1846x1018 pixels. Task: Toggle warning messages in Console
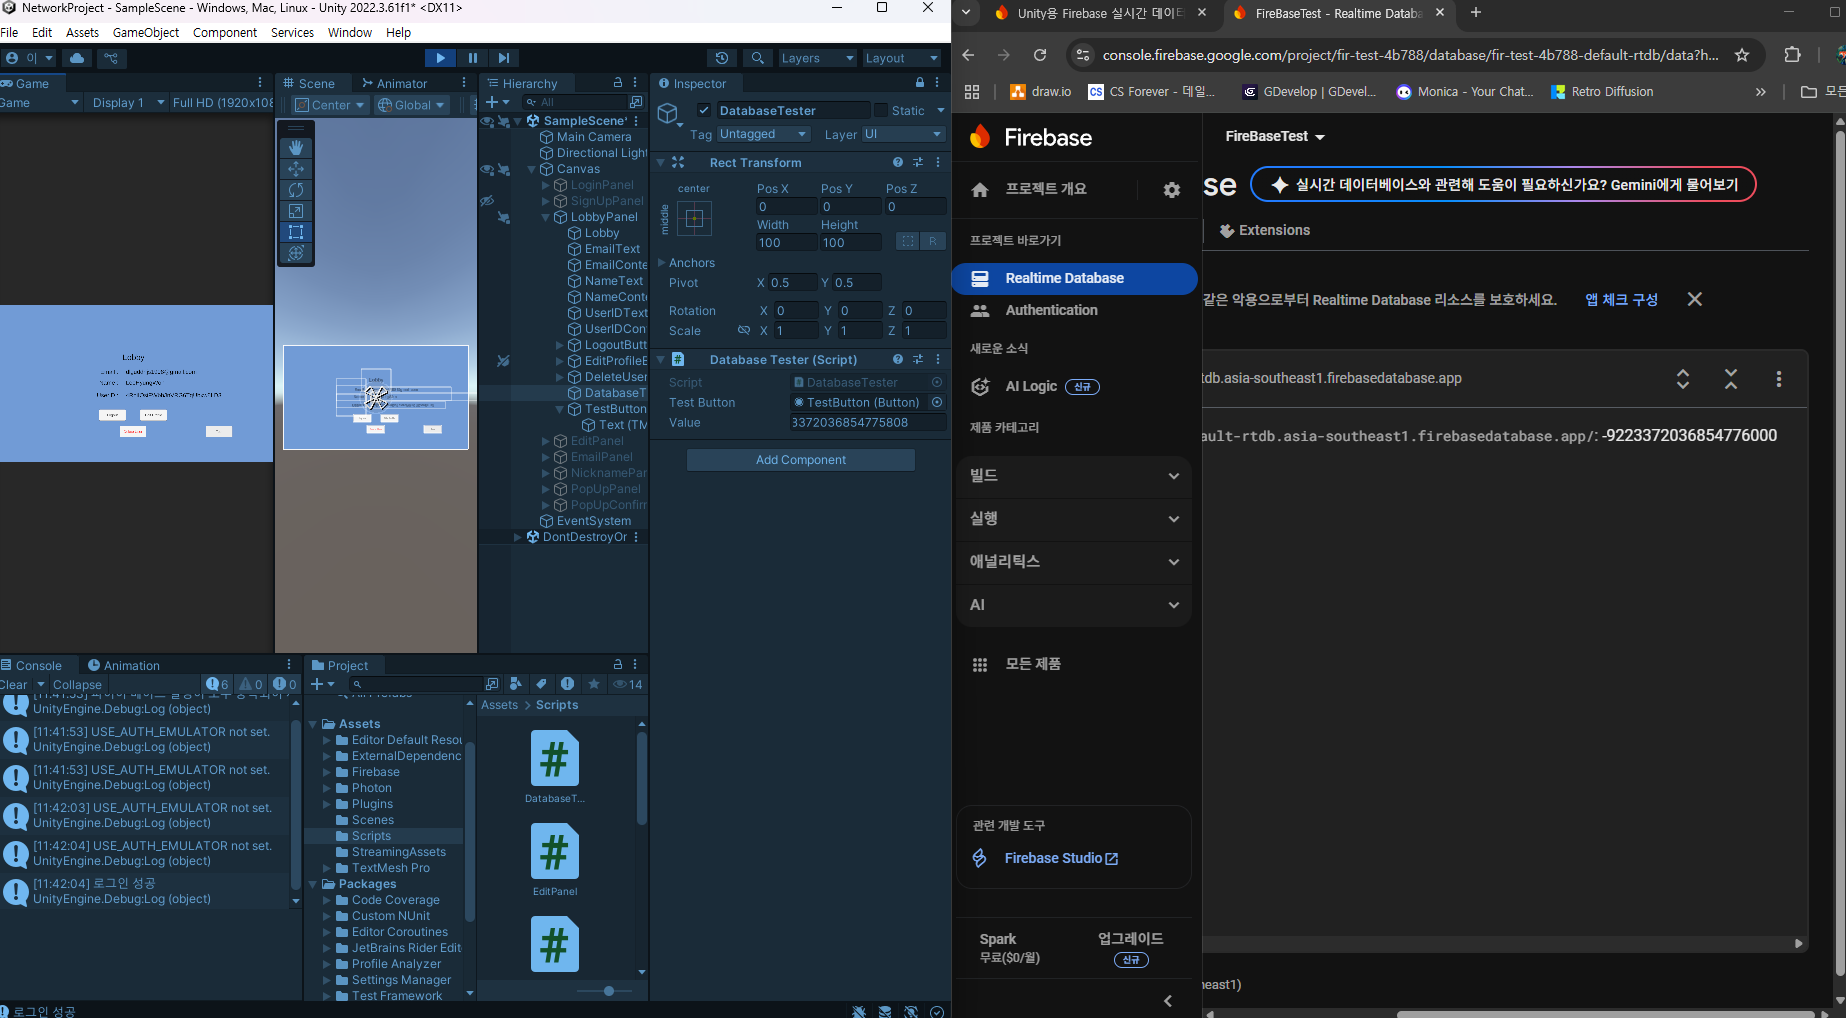(x=252, y=685)
